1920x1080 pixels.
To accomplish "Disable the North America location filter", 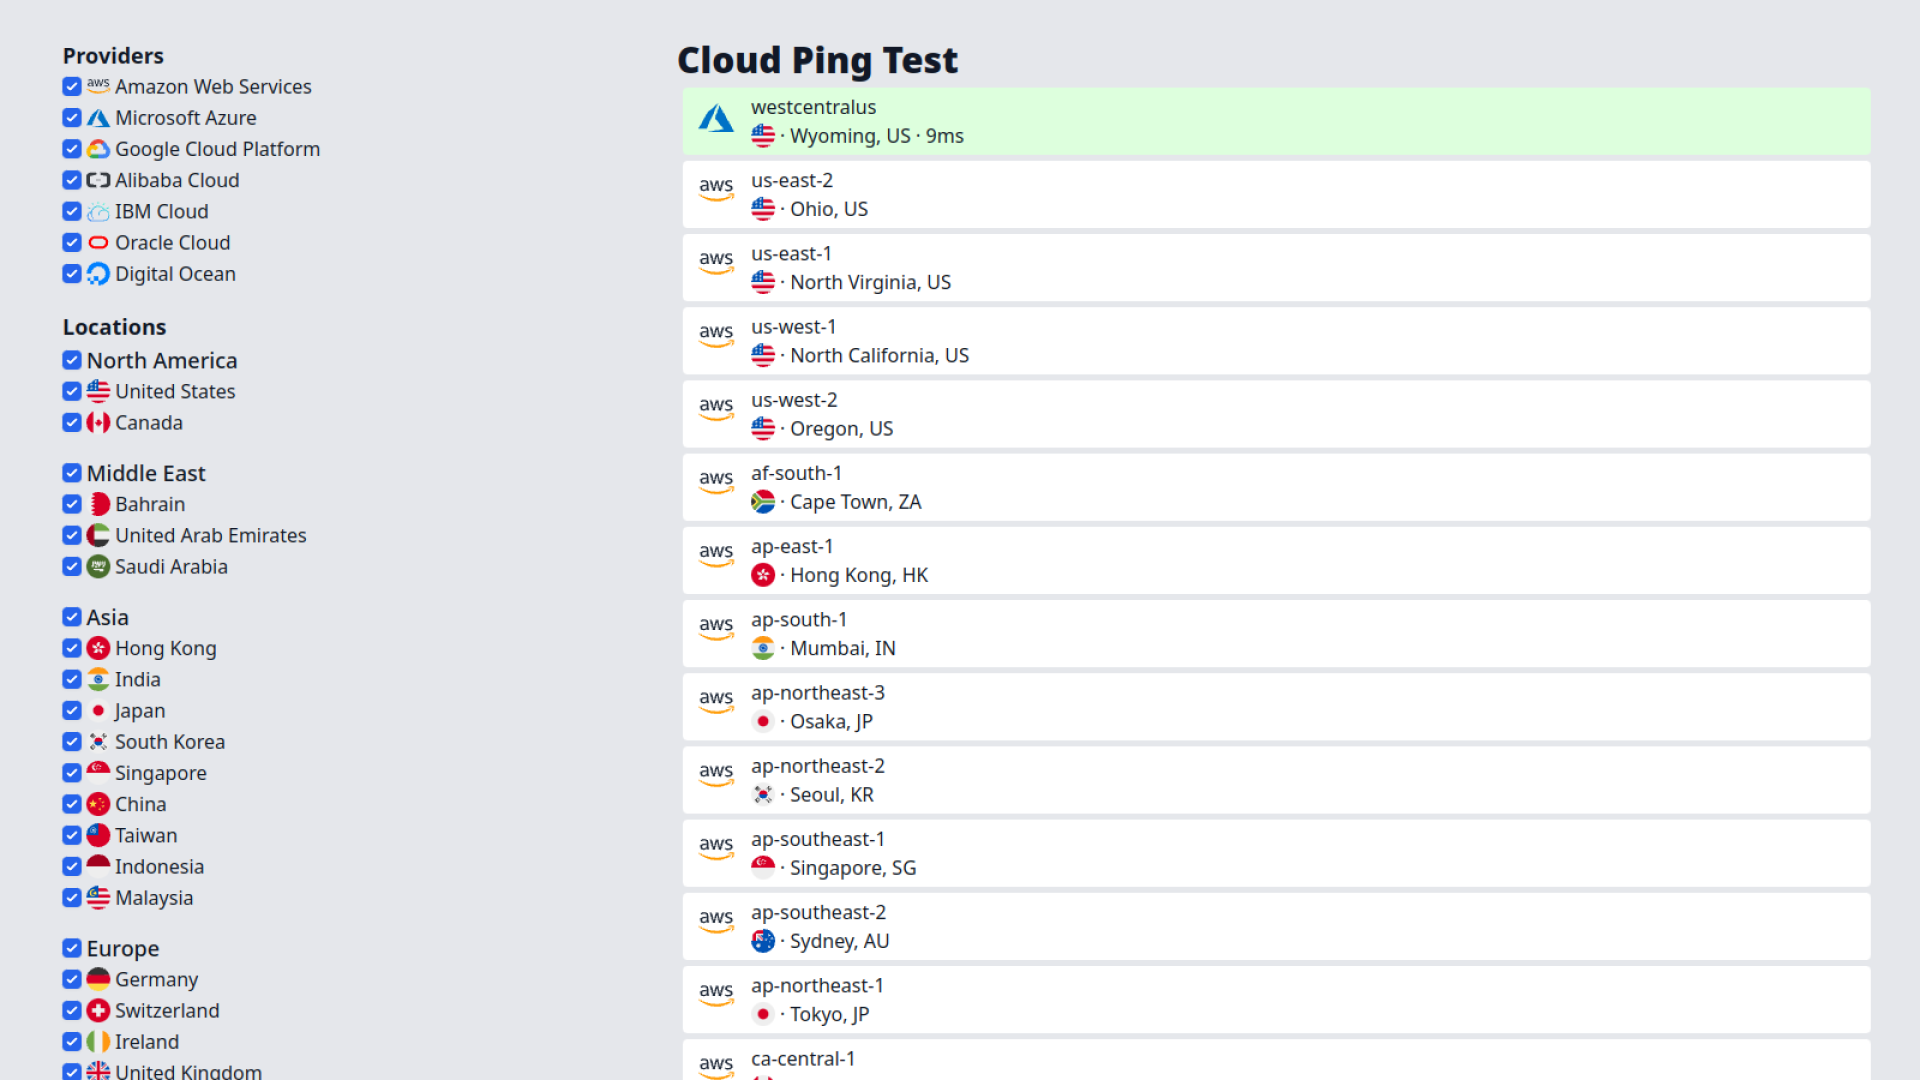I will (x=71, y=360).
